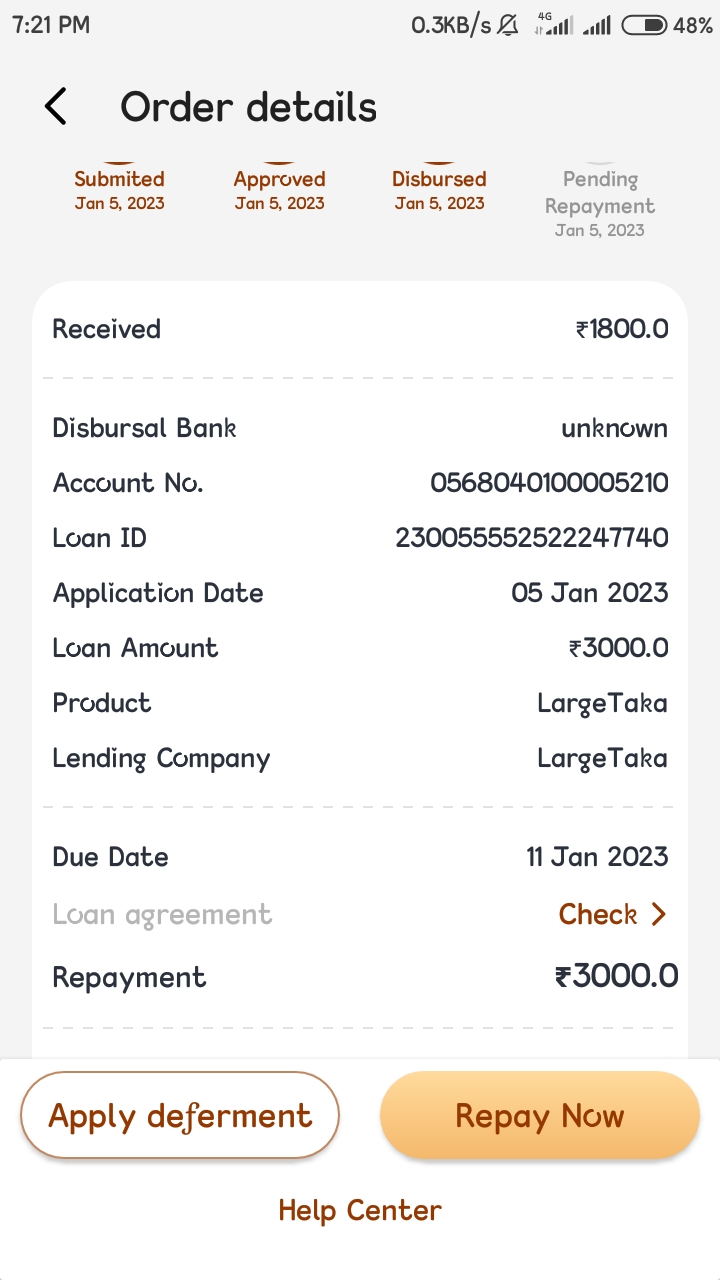Tap the battery icon in status bar
Viewport: 720px width, 1280px height.
pyautogui.click(x=643, y=26)
